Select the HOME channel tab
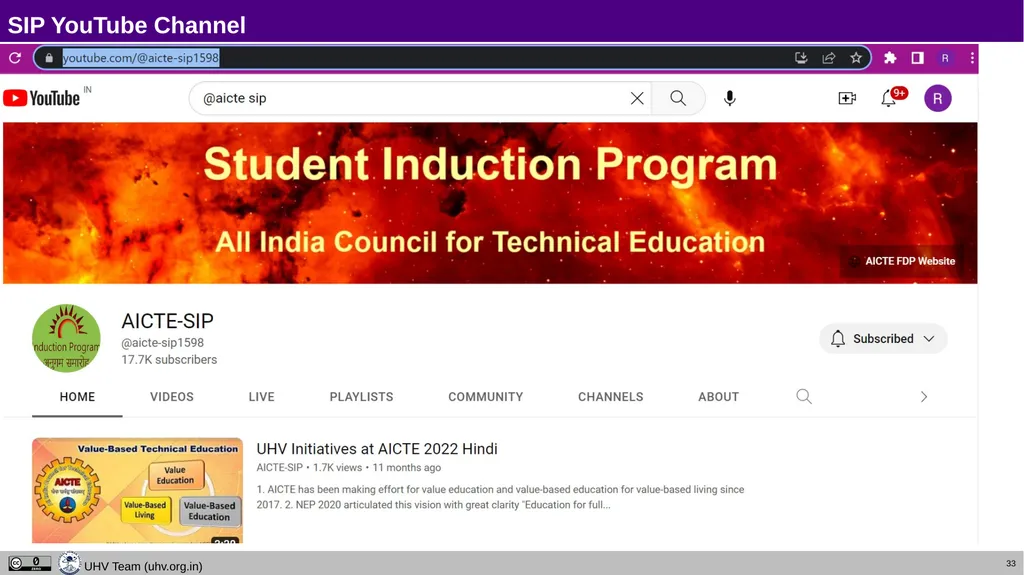The width and height of the screenshot is (1024, 575). pos(77,397)
